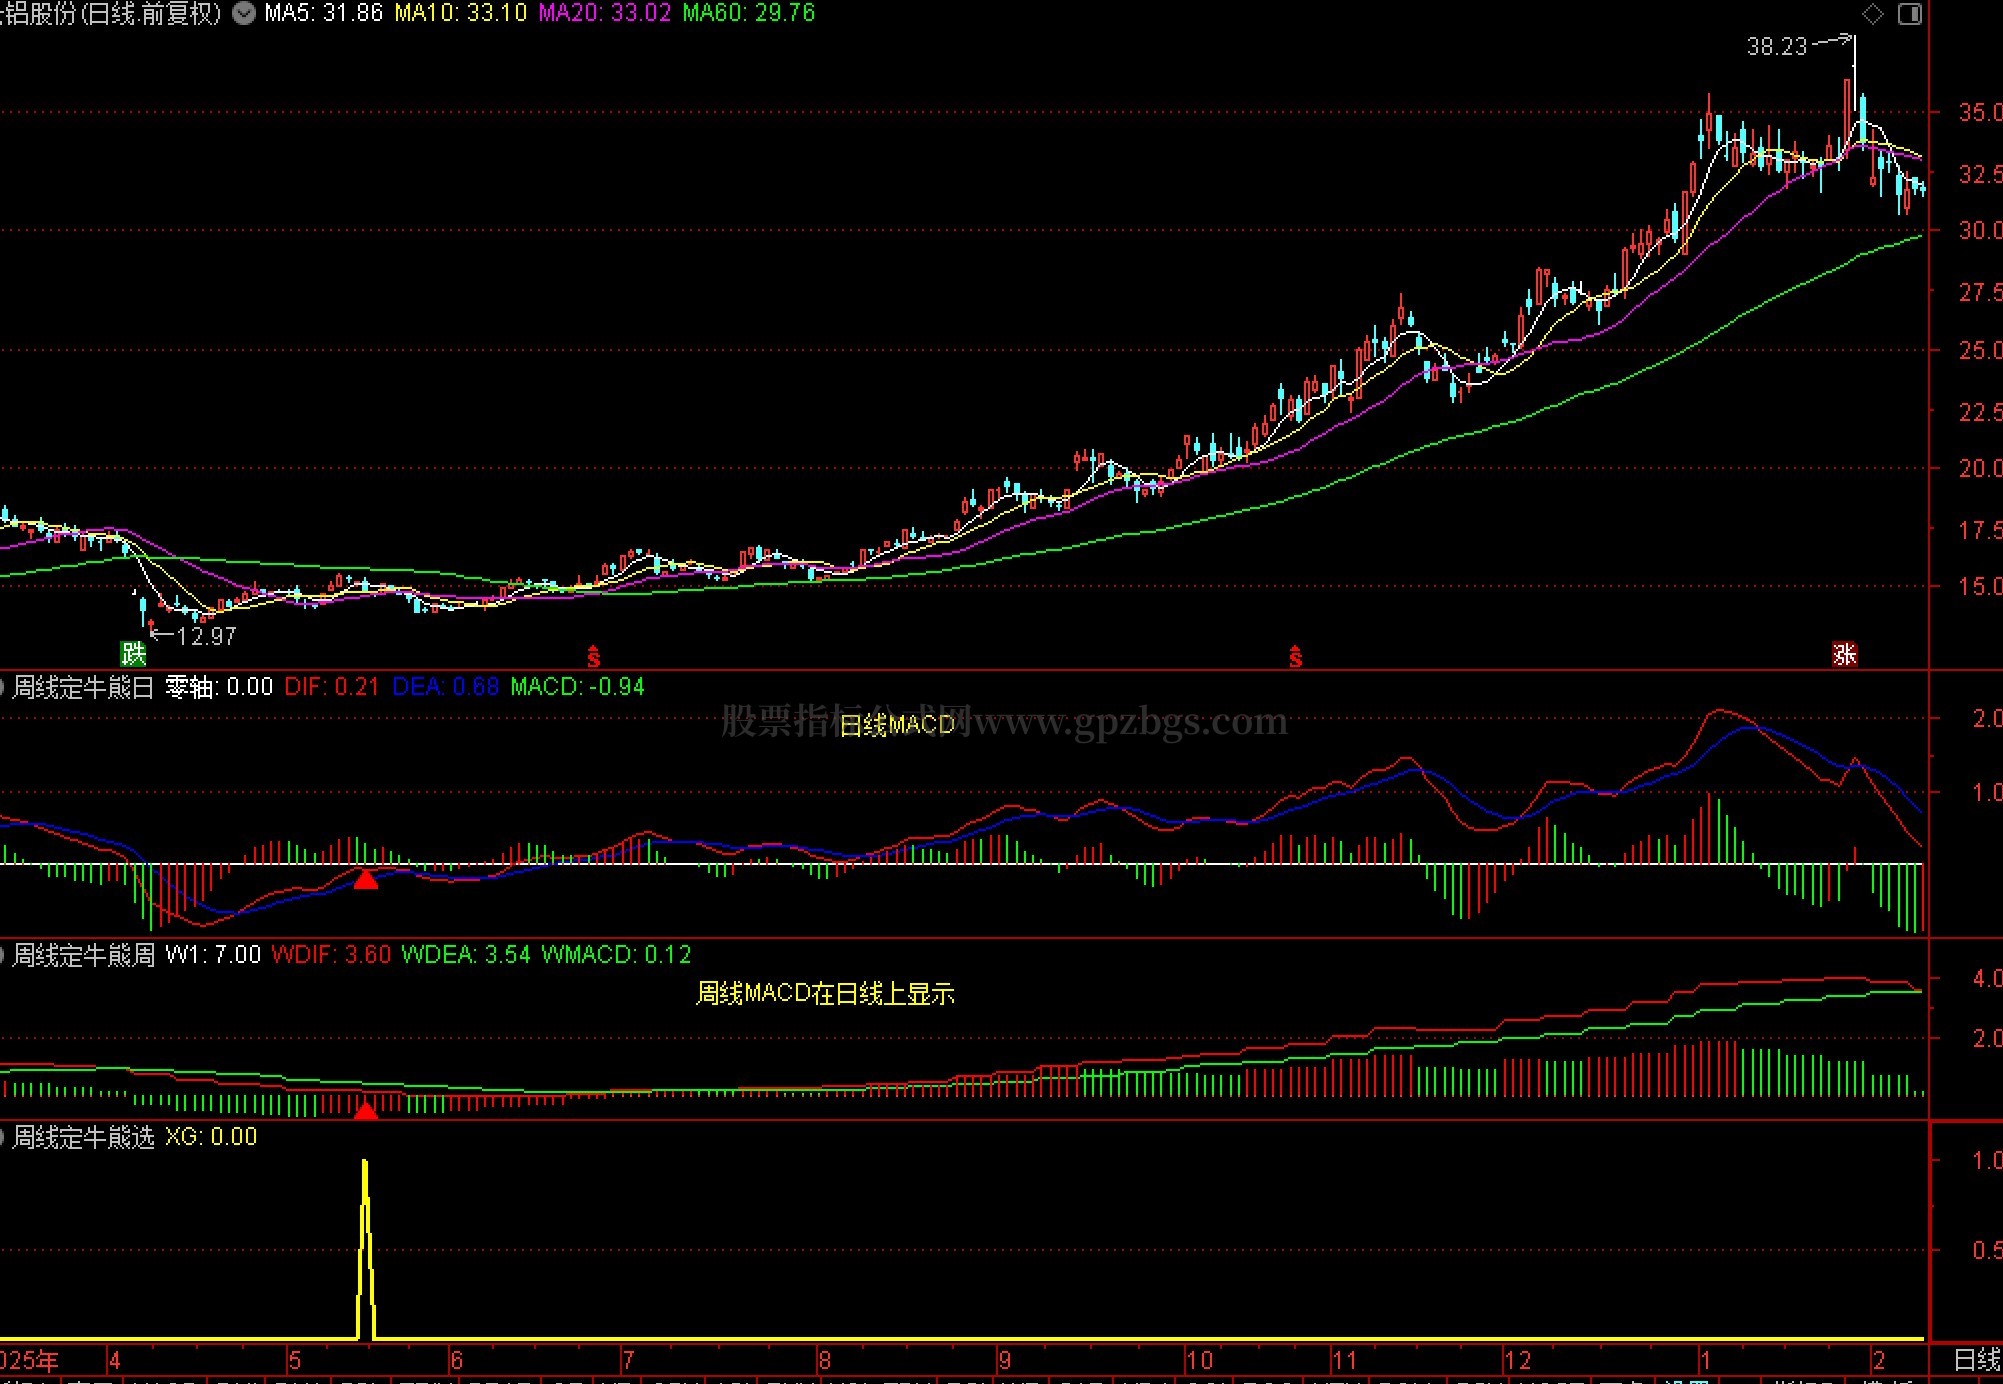
Task: Click the WDEA: 3.54 value
Action: click(466, 955)
